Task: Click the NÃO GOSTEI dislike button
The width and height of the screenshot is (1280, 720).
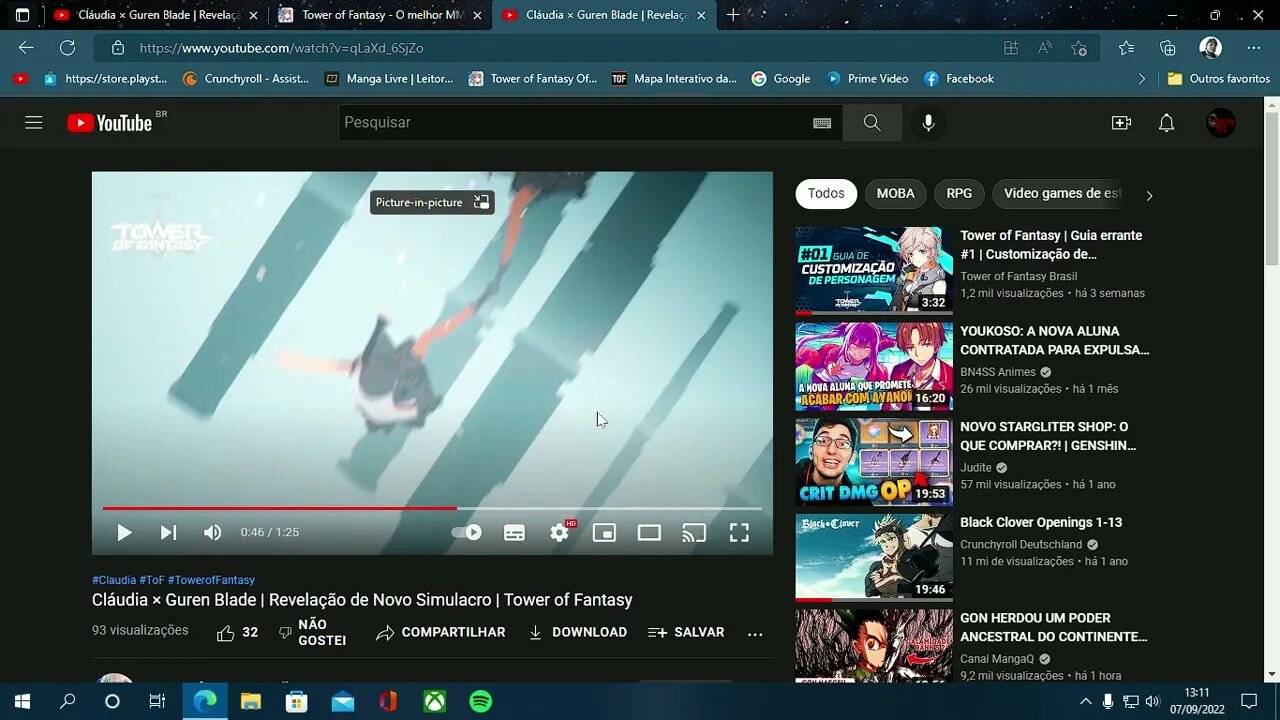Action: tap(313, 632)
